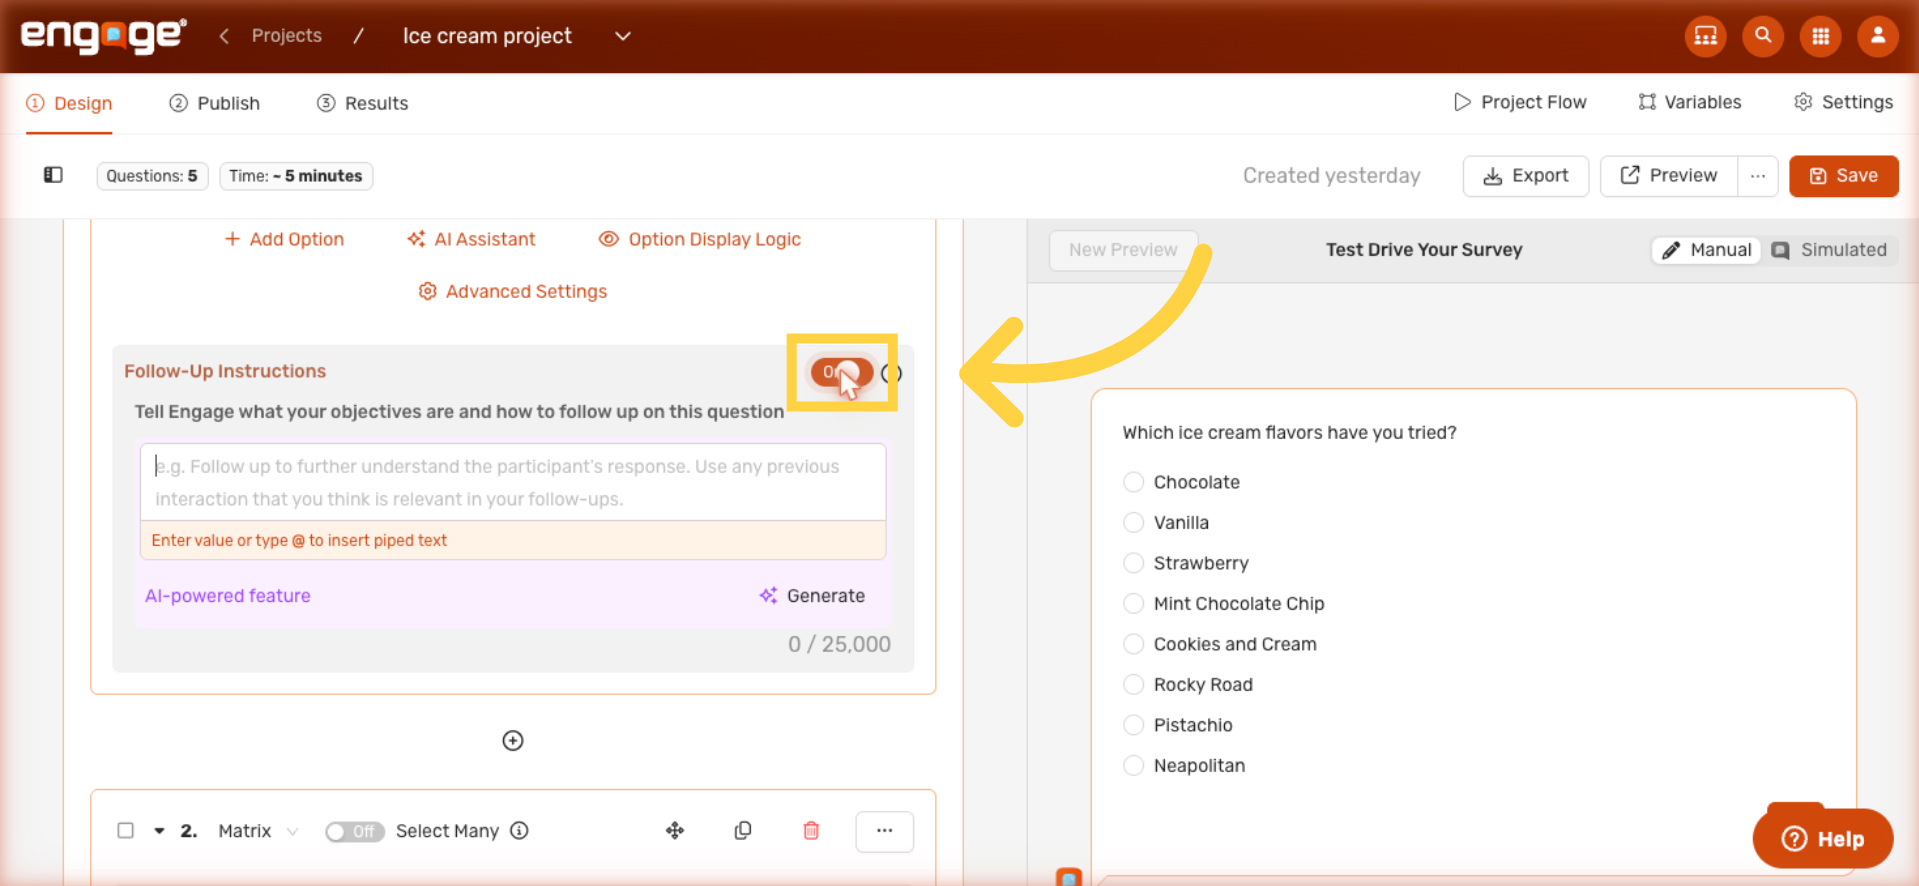Select the Chocolate option
Viewport: 1919px width, 886px height.
[x=1133, y=482]
